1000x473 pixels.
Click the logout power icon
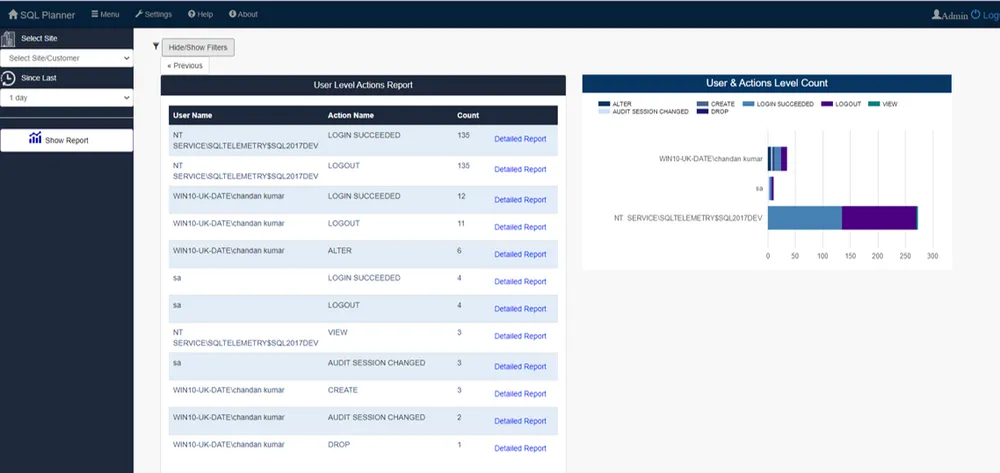point(975,15)
